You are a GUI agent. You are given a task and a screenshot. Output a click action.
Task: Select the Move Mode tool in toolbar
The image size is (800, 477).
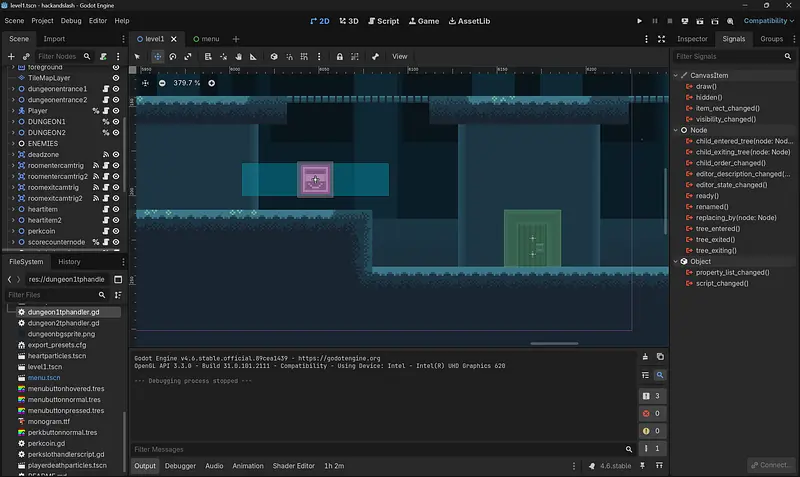157,56
